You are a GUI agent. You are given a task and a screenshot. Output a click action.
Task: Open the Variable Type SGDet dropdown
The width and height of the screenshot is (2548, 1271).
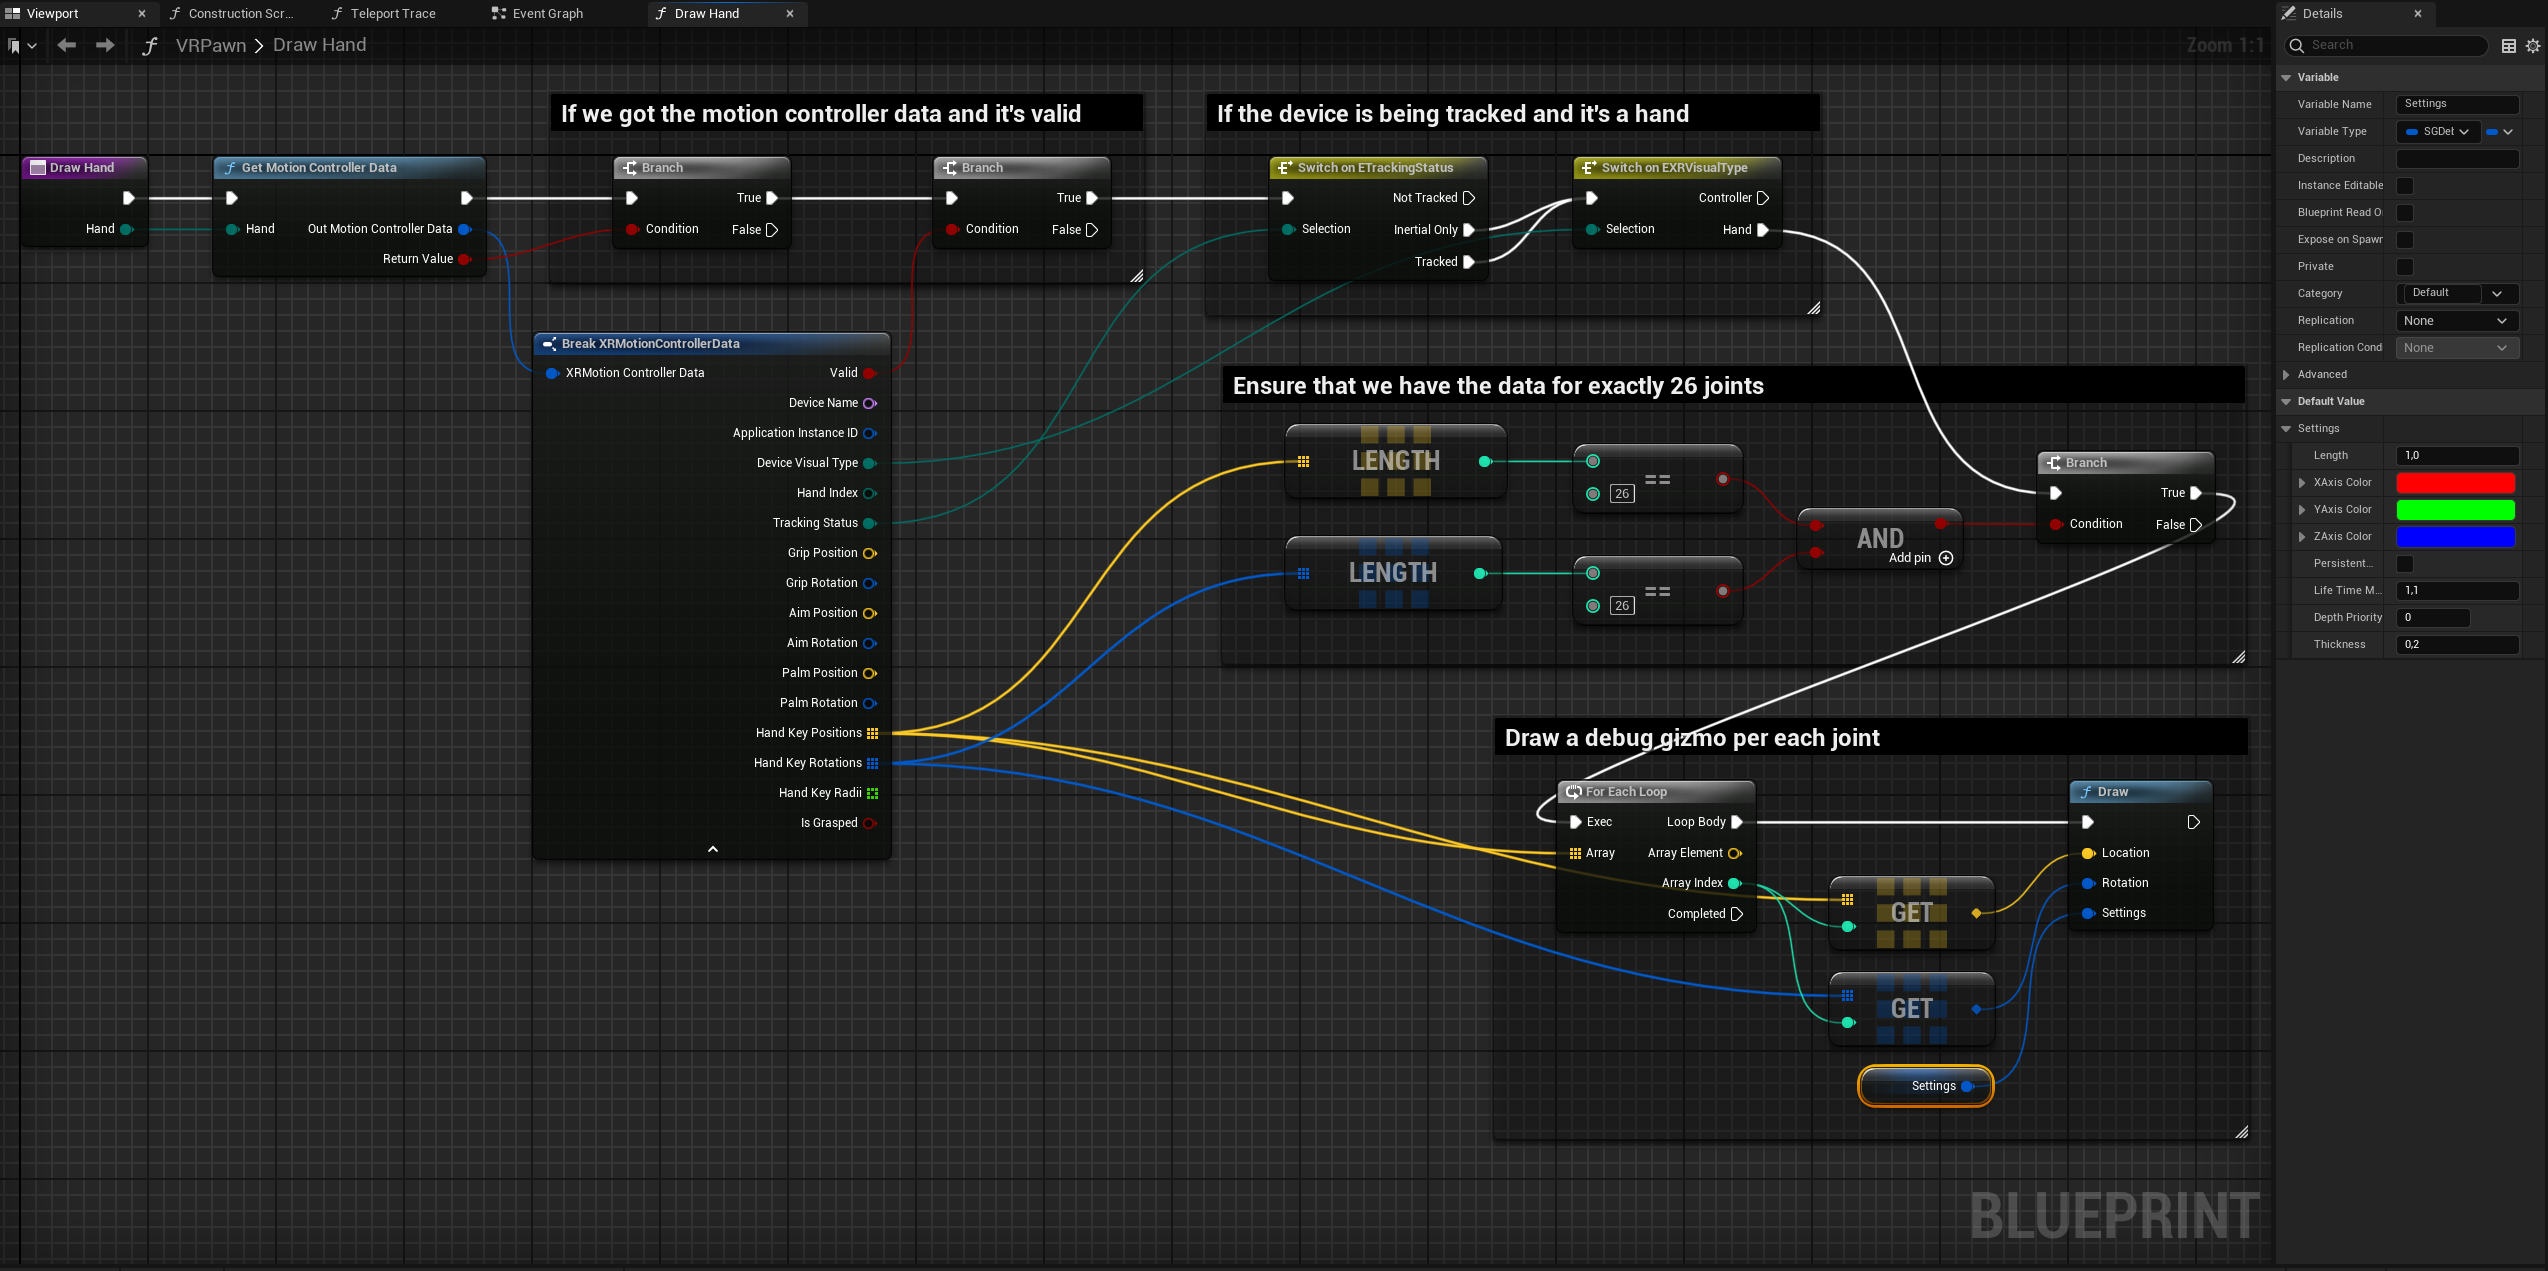pos(2438,131)
